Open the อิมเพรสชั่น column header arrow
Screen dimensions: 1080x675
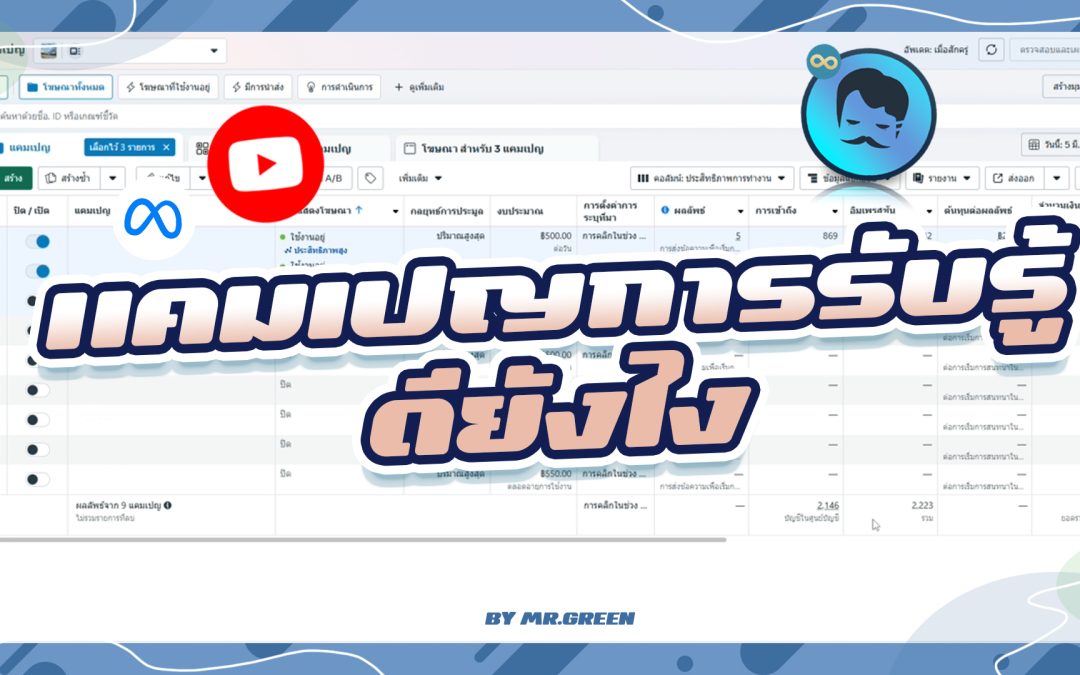click(x=928, y=211)
